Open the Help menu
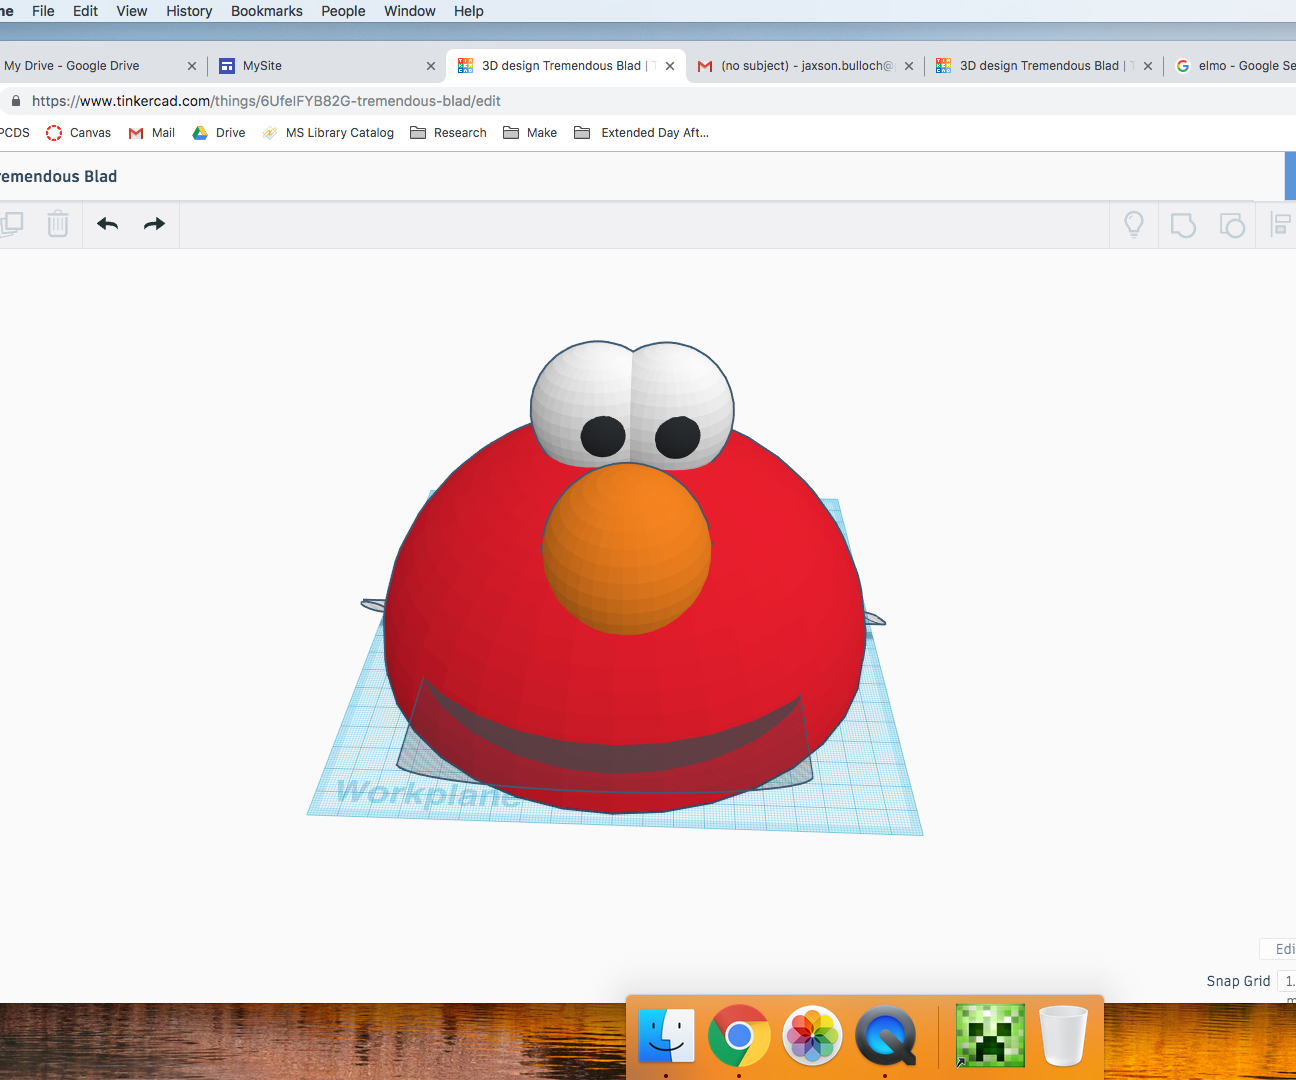 coord(469,11)
